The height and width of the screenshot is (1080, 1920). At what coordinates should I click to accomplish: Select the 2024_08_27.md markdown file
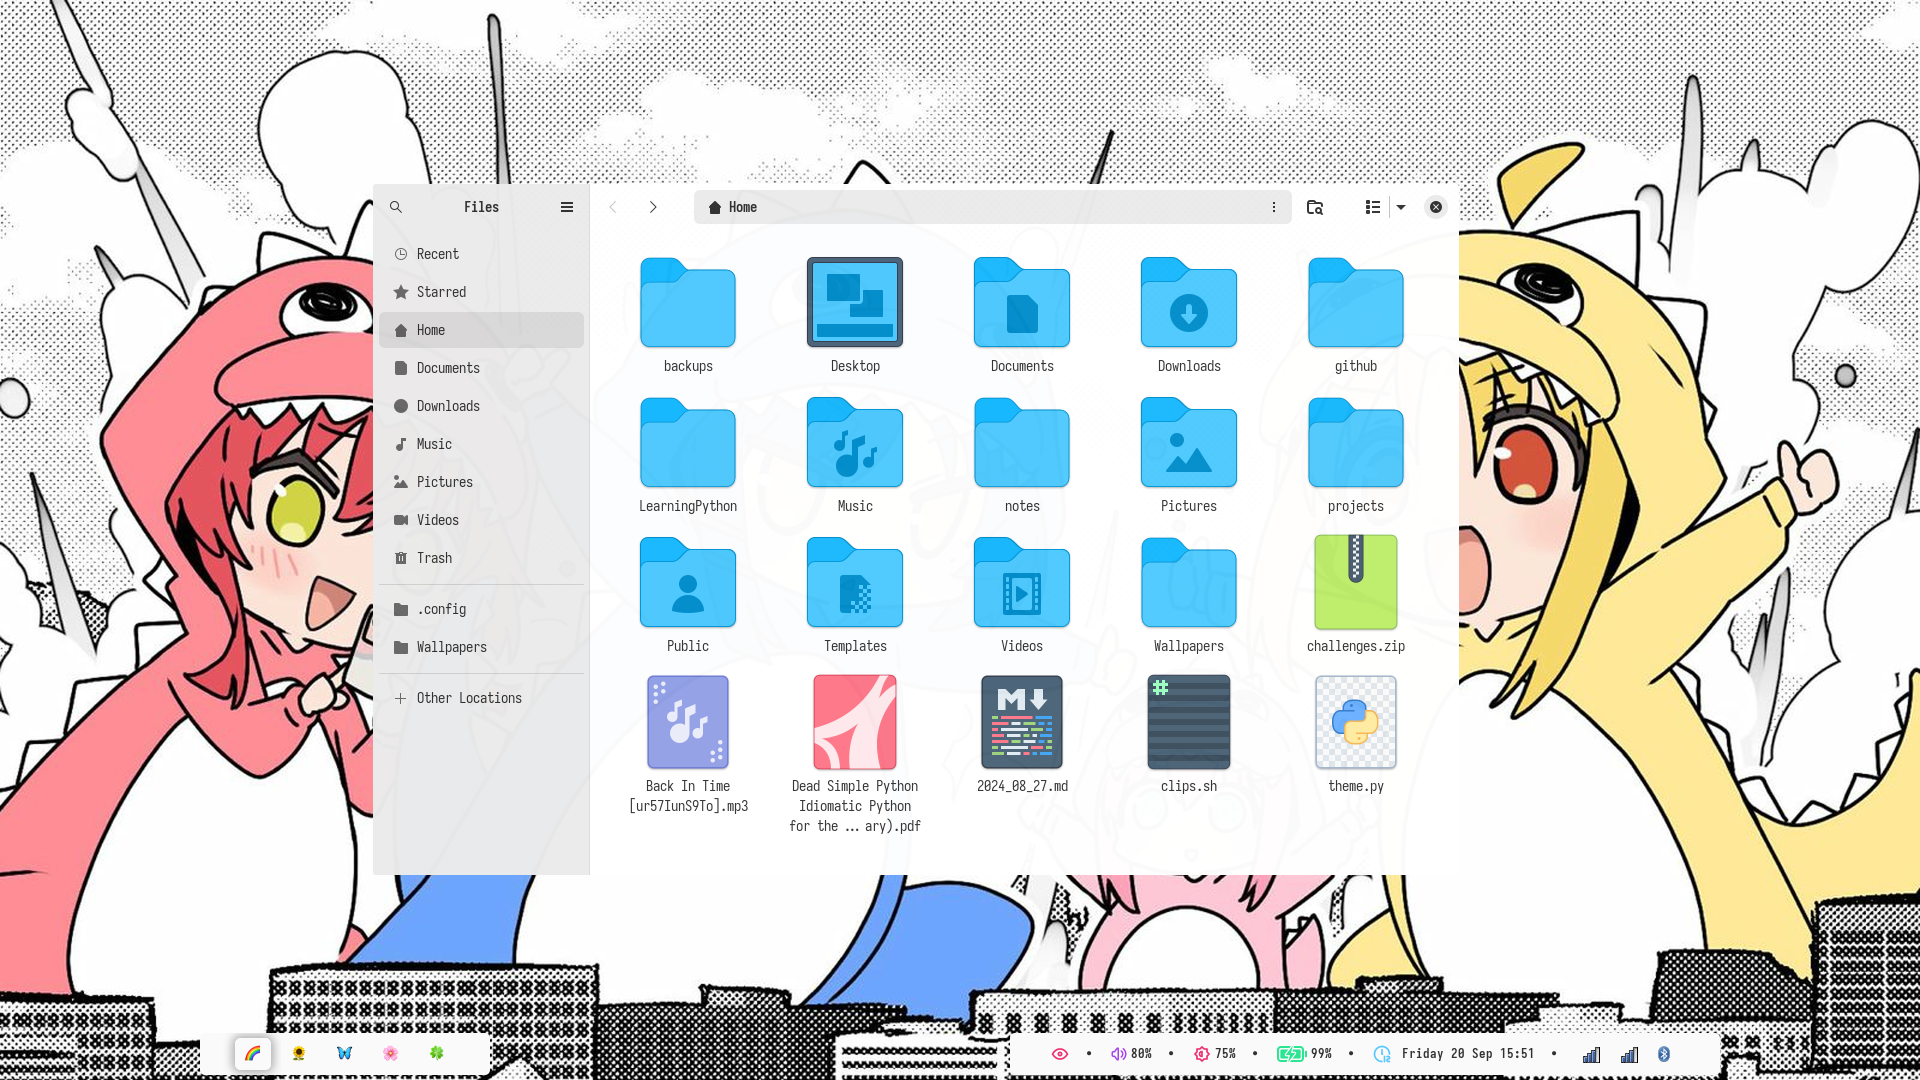click(x=1021, y=723)
